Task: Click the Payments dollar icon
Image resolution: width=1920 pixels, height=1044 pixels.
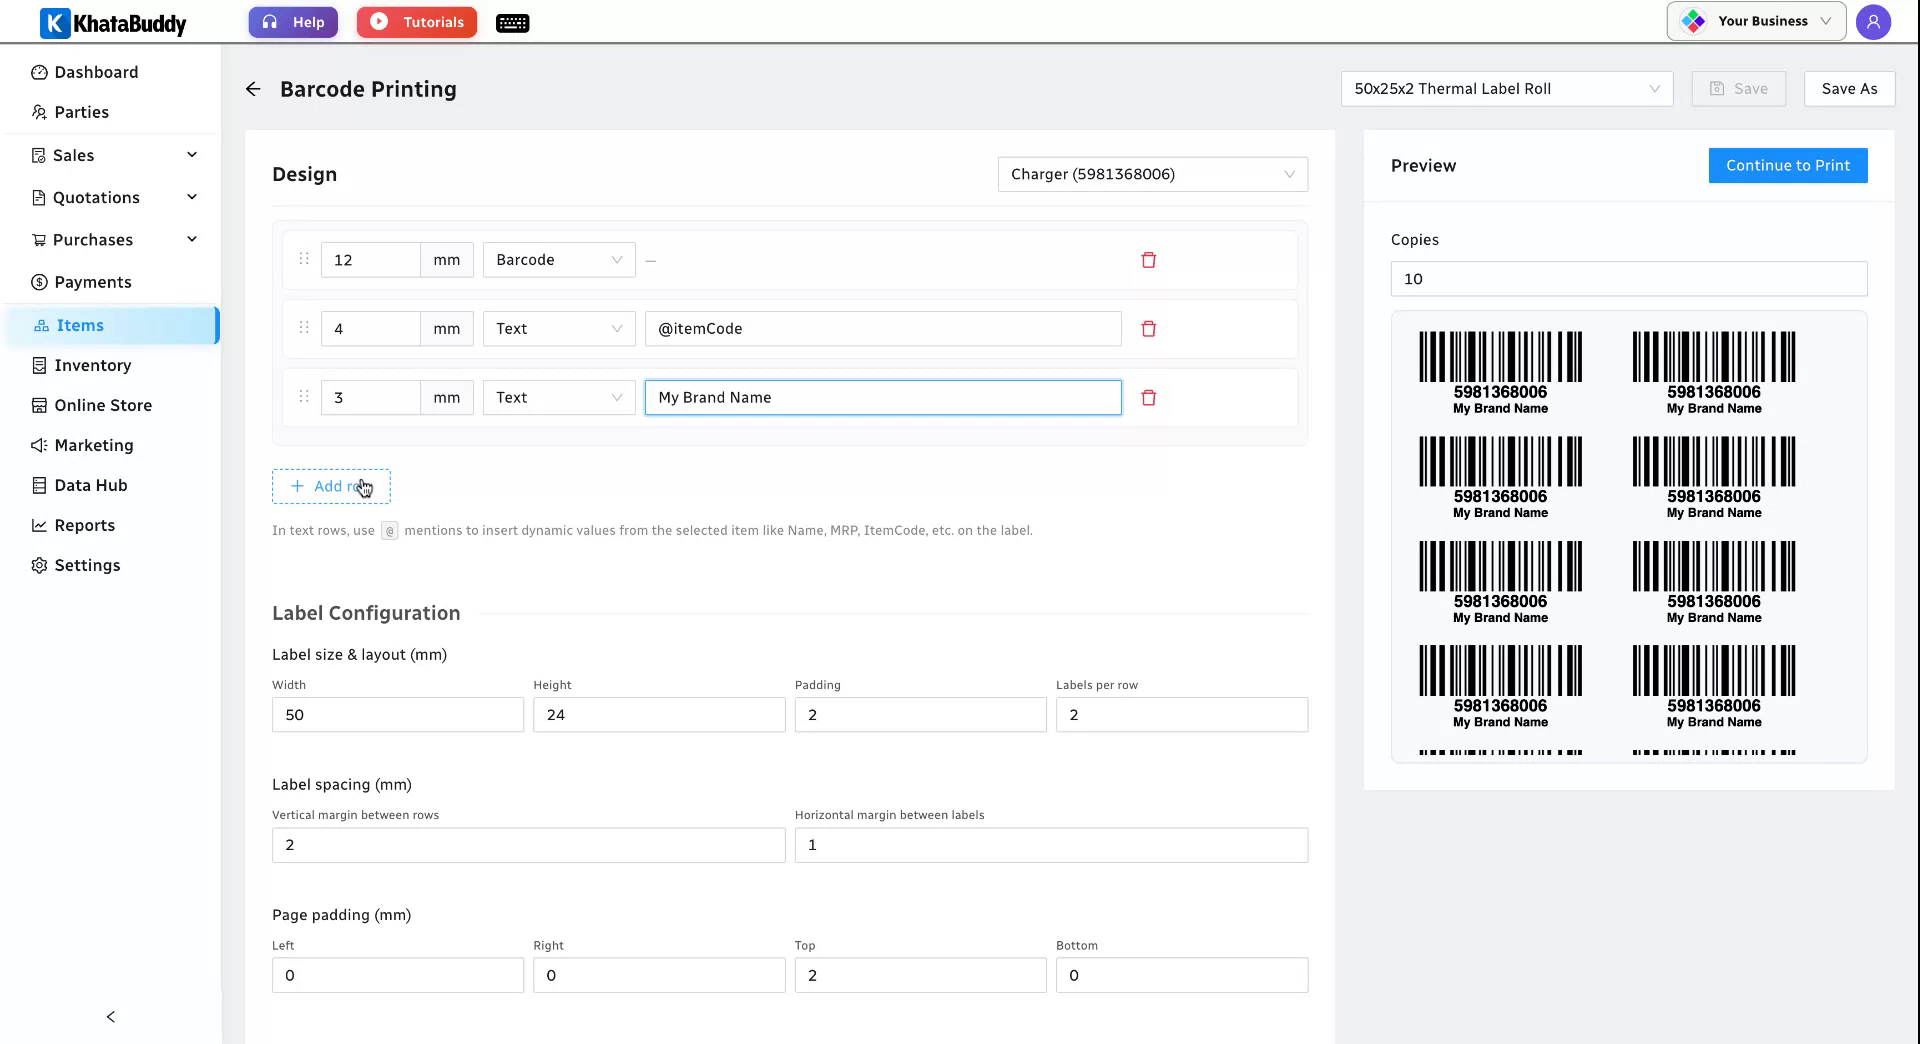Action: pyautogui.click(x=39, y=282)
